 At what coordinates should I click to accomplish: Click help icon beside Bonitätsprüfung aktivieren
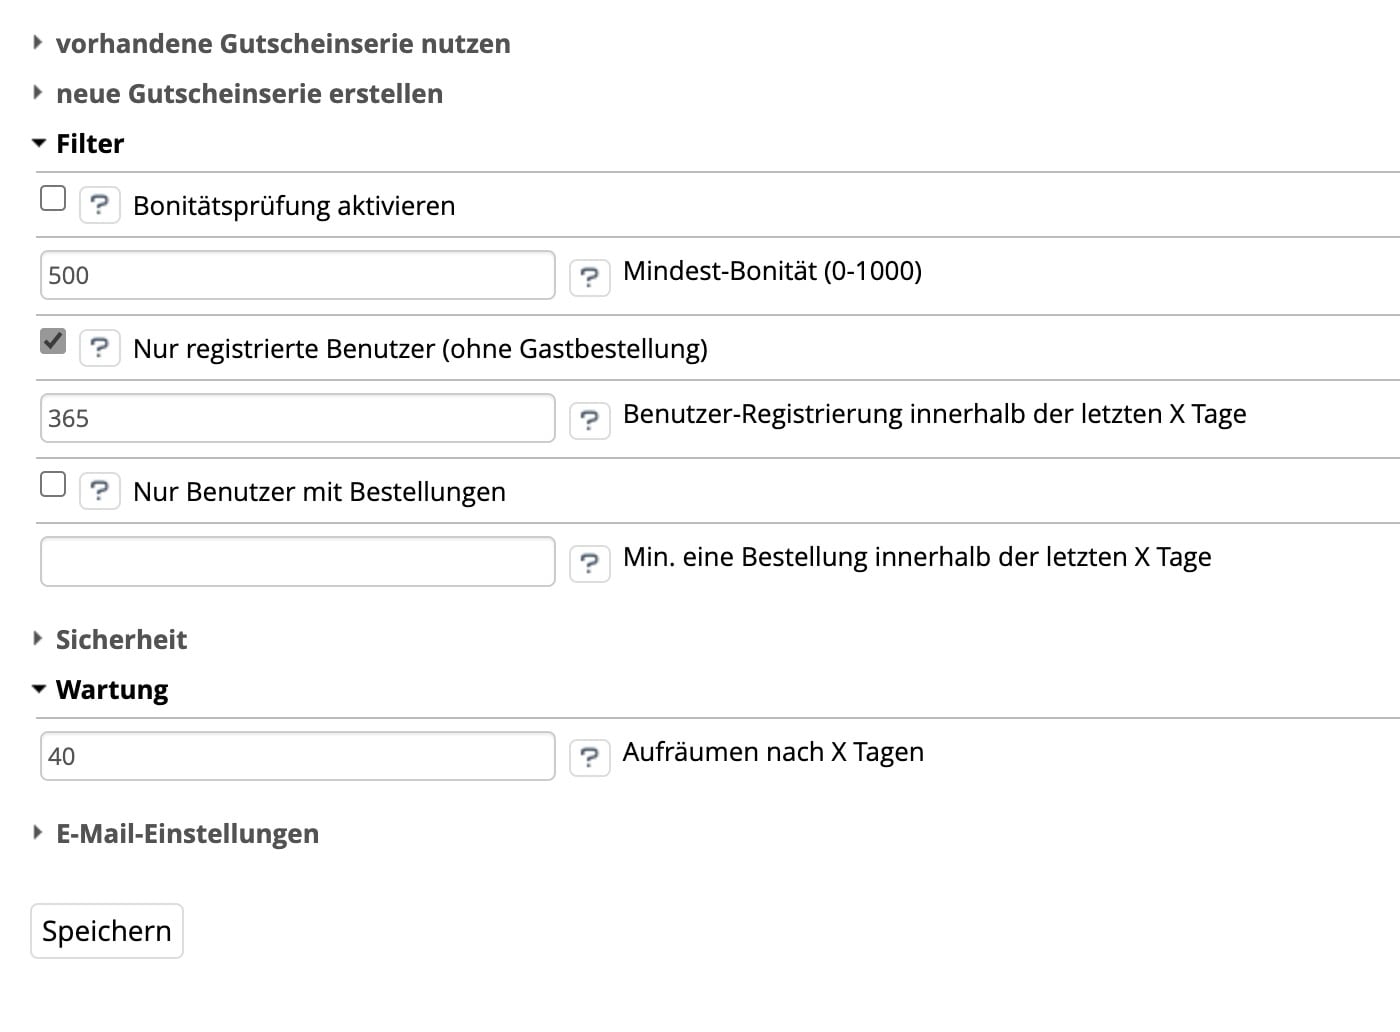(x=99, y=205)
